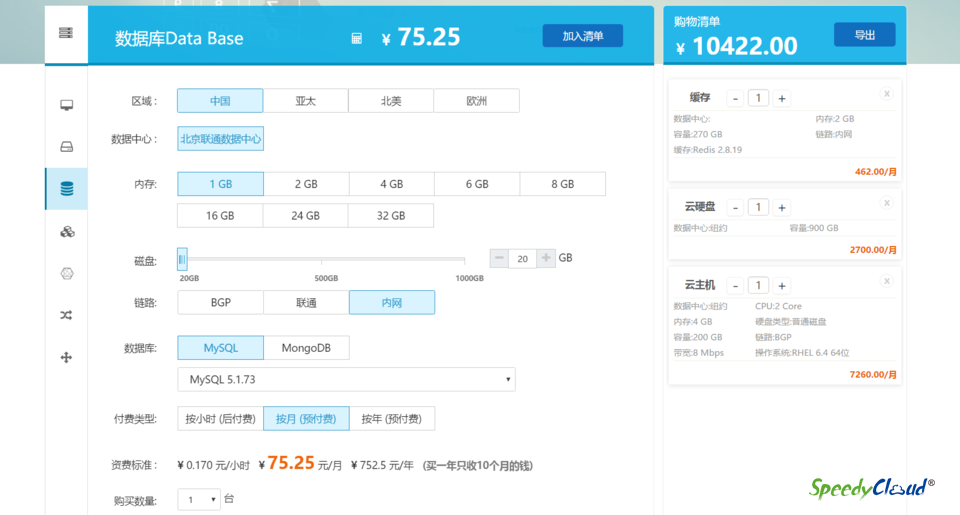Open the cache cubes icon in sidebar

click(67, 231)
